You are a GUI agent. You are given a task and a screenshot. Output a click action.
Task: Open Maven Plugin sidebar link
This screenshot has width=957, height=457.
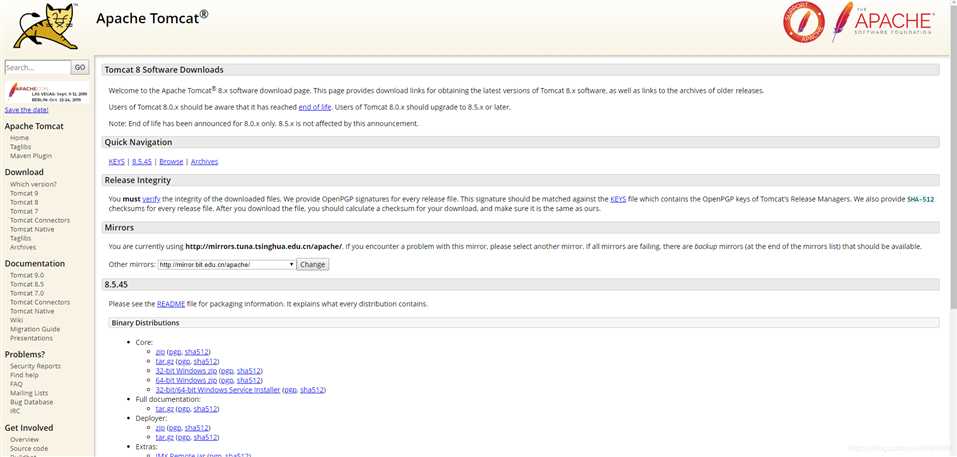pos(31,156)
